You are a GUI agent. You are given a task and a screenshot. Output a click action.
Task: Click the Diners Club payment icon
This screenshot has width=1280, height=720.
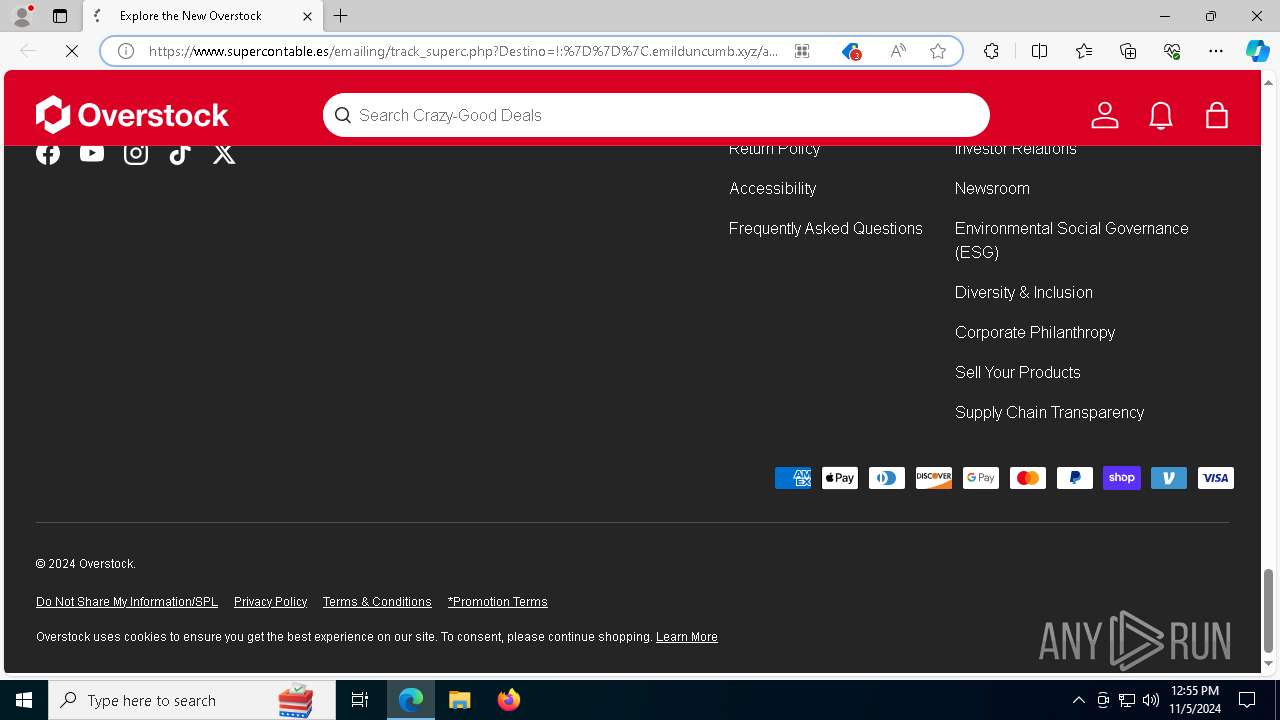point(887,478)
